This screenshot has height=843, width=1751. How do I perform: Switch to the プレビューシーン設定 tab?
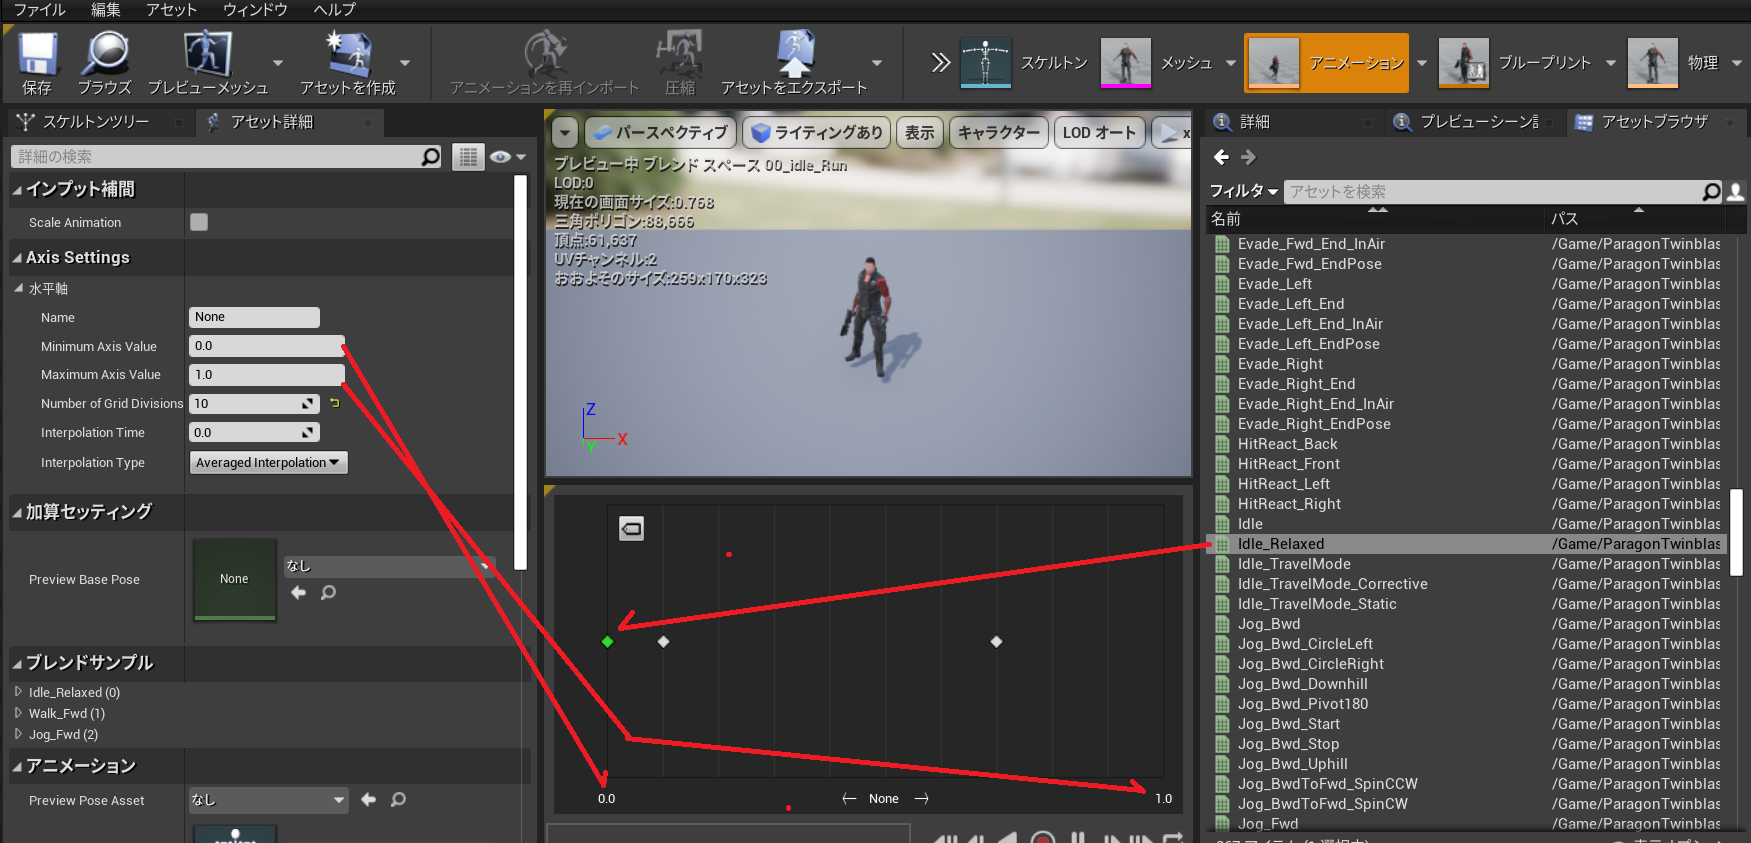click(1479, 122)
